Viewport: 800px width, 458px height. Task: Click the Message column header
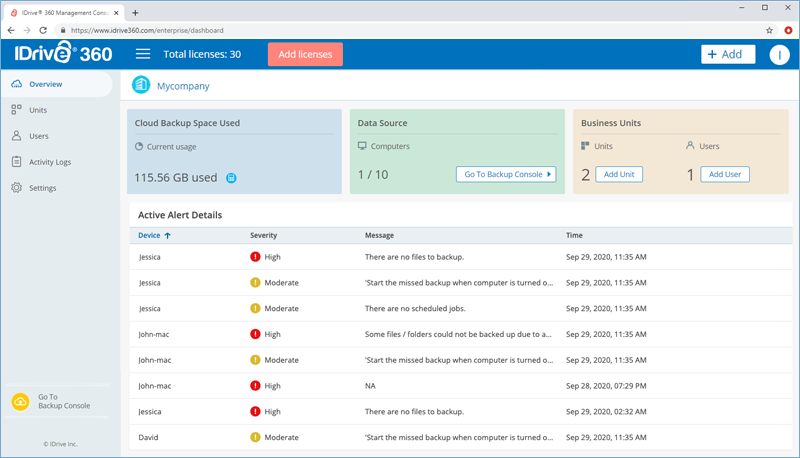click(x=379, y=236)
